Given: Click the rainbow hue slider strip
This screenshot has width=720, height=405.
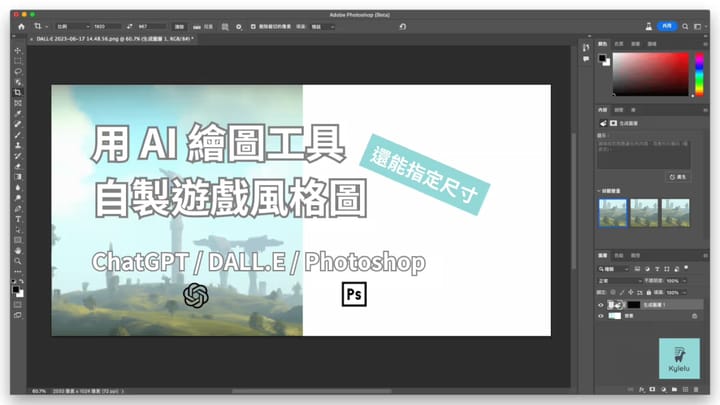Looking at the screenshot, I should (x=699, y=73).
